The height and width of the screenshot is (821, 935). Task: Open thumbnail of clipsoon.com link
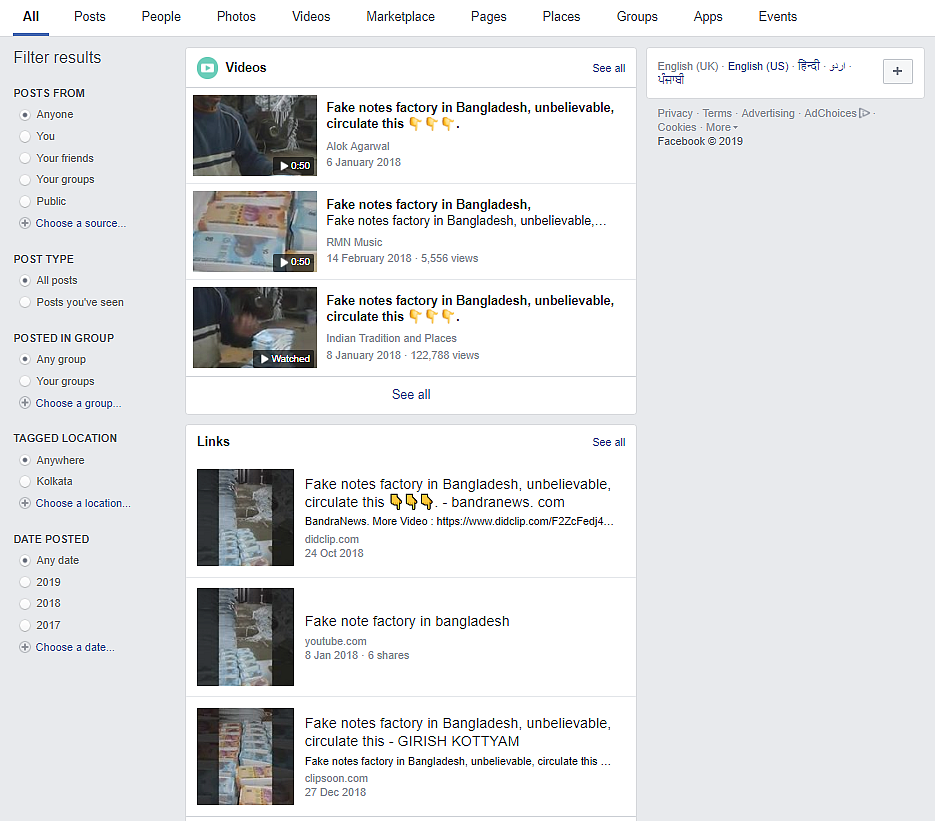click(245, 757)
